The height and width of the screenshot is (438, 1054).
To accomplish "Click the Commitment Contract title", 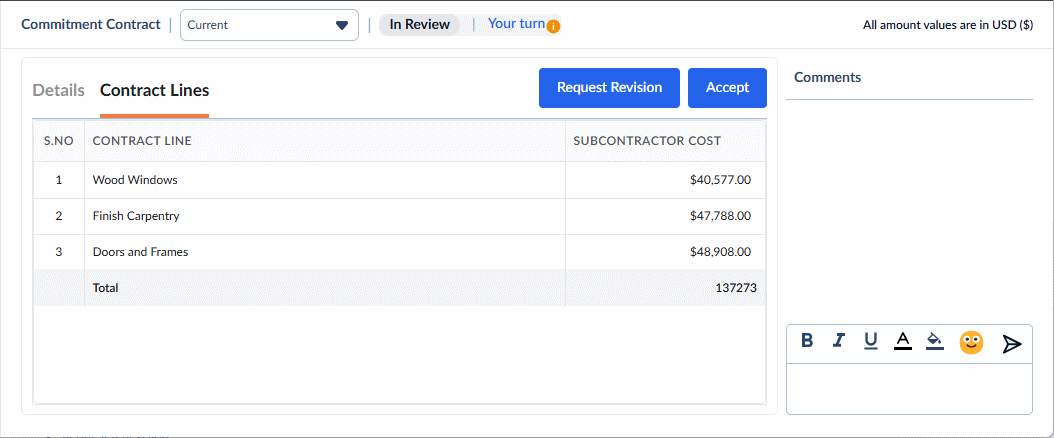I will tap(91, 24).
